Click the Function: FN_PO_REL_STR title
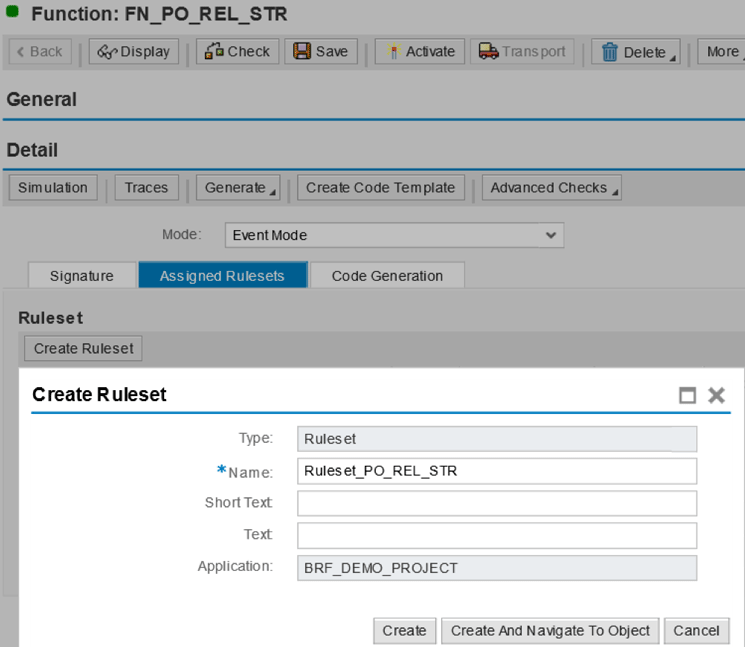This screenshot has height=647, width=745. tap(159, 14)
